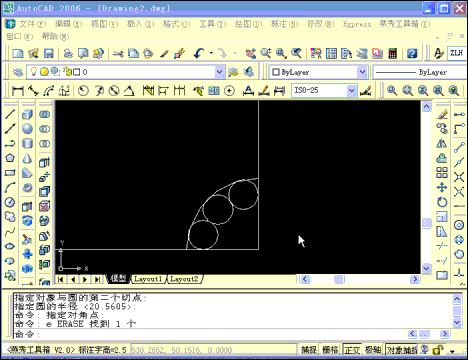
Task: Toggle the 捕捉 snap mode button
Action: [309, 350]
